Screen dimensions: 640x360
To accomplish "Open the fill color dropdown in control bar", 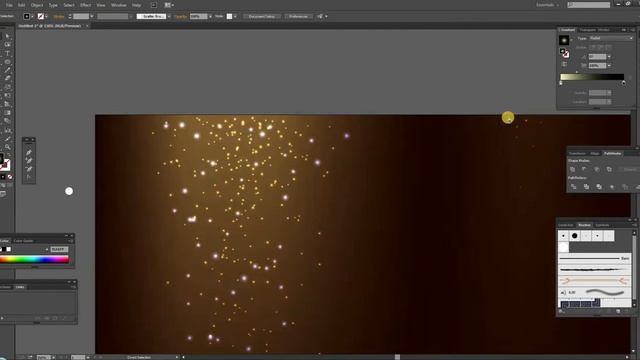I will [32, 17].
